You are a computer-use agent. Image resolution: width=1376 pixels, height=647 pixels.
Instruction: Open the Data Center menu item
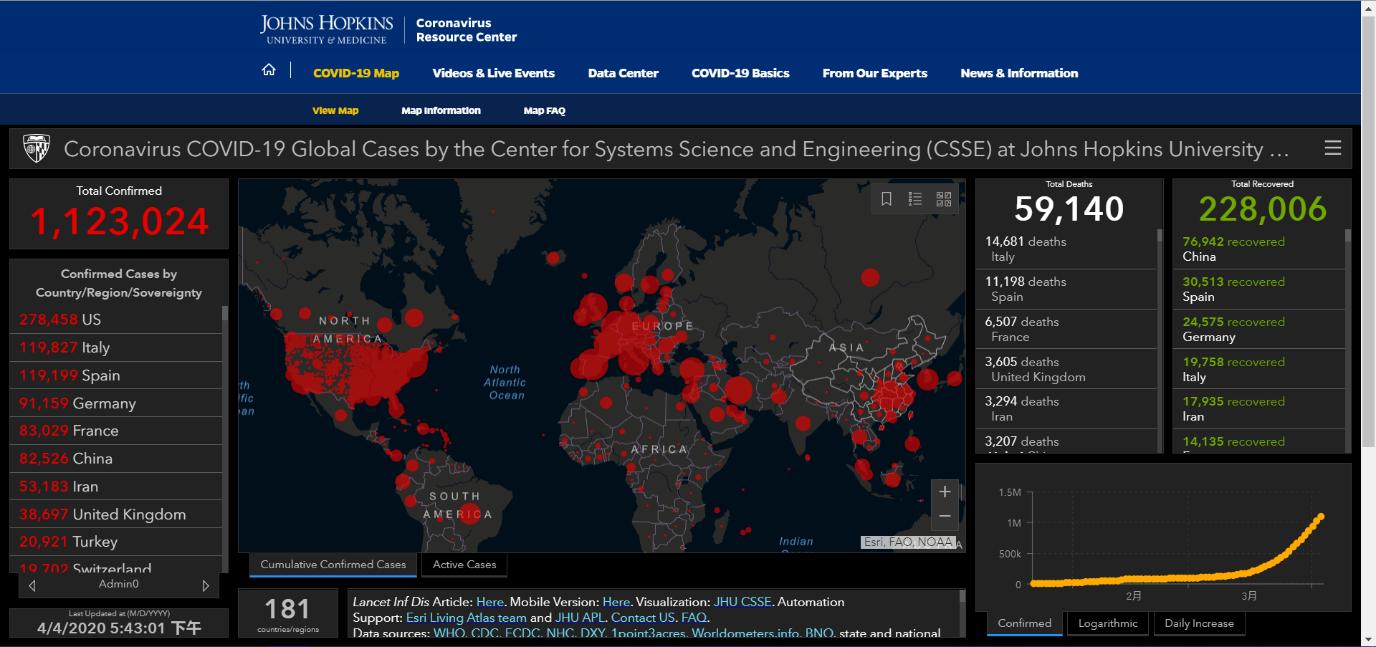(623, 73)
